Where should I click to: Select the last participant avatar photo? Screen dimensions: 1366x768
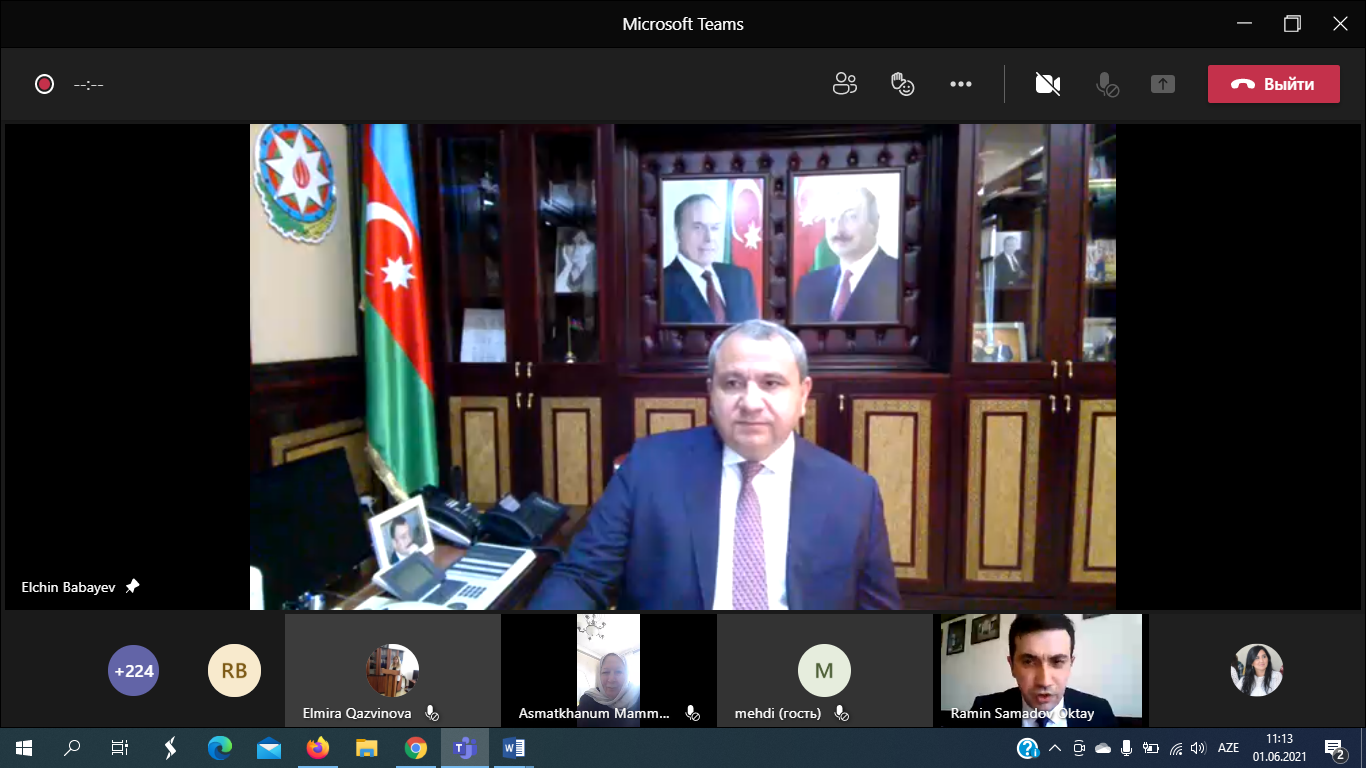1256,670
